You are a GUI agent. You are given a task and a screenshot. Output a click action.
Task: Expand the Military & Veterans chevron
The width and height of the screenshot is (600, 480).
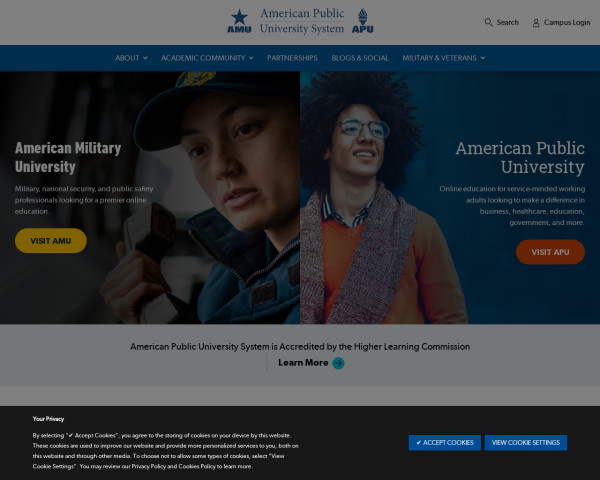click(483, 58)
